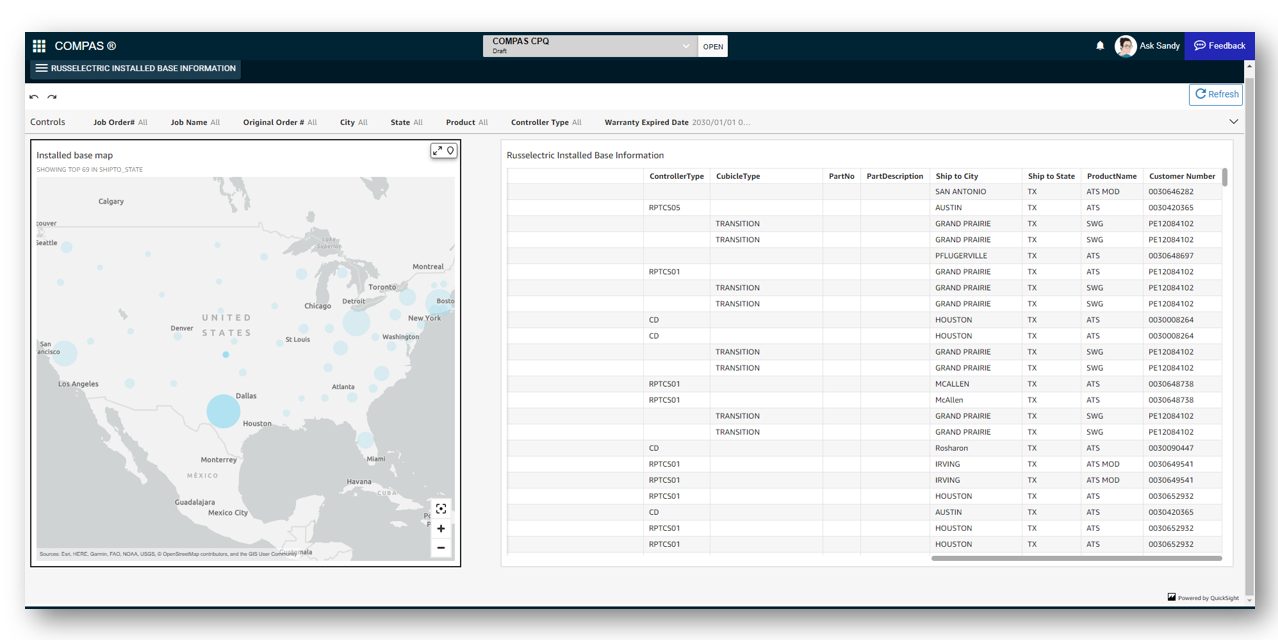Image resolution: width=1278 pixels, height=640 pixels.
Task: Click the notification bell icon
Action: coord(1100,46)
